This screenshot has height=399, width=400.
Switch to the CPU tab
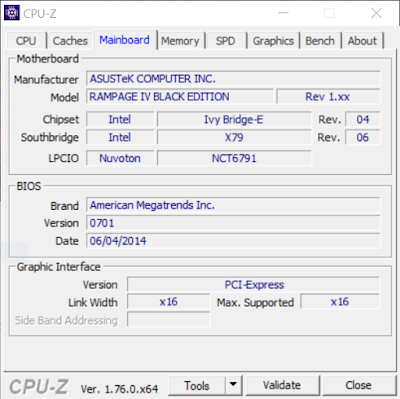pyautogui.click(x=26, y=41)
